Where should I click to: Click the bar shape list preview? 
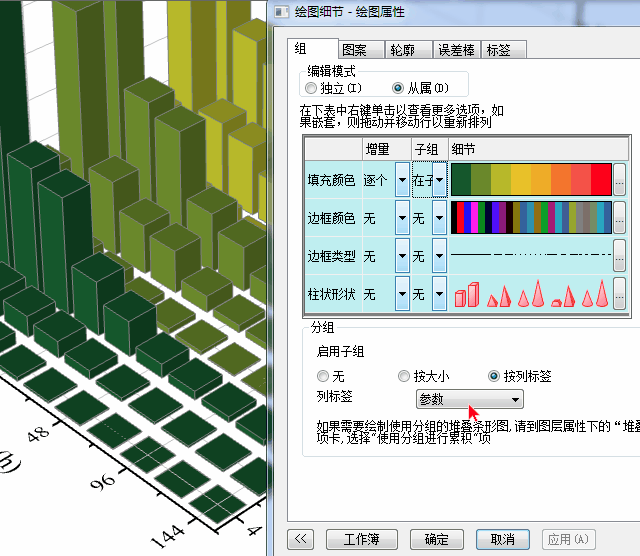tap(530, 294)
